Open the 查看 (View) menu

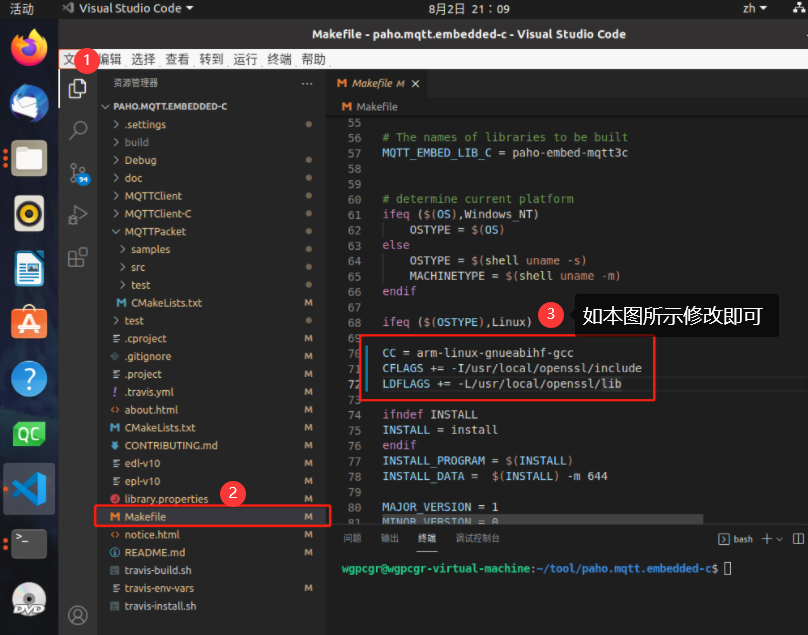click(177, 59)
